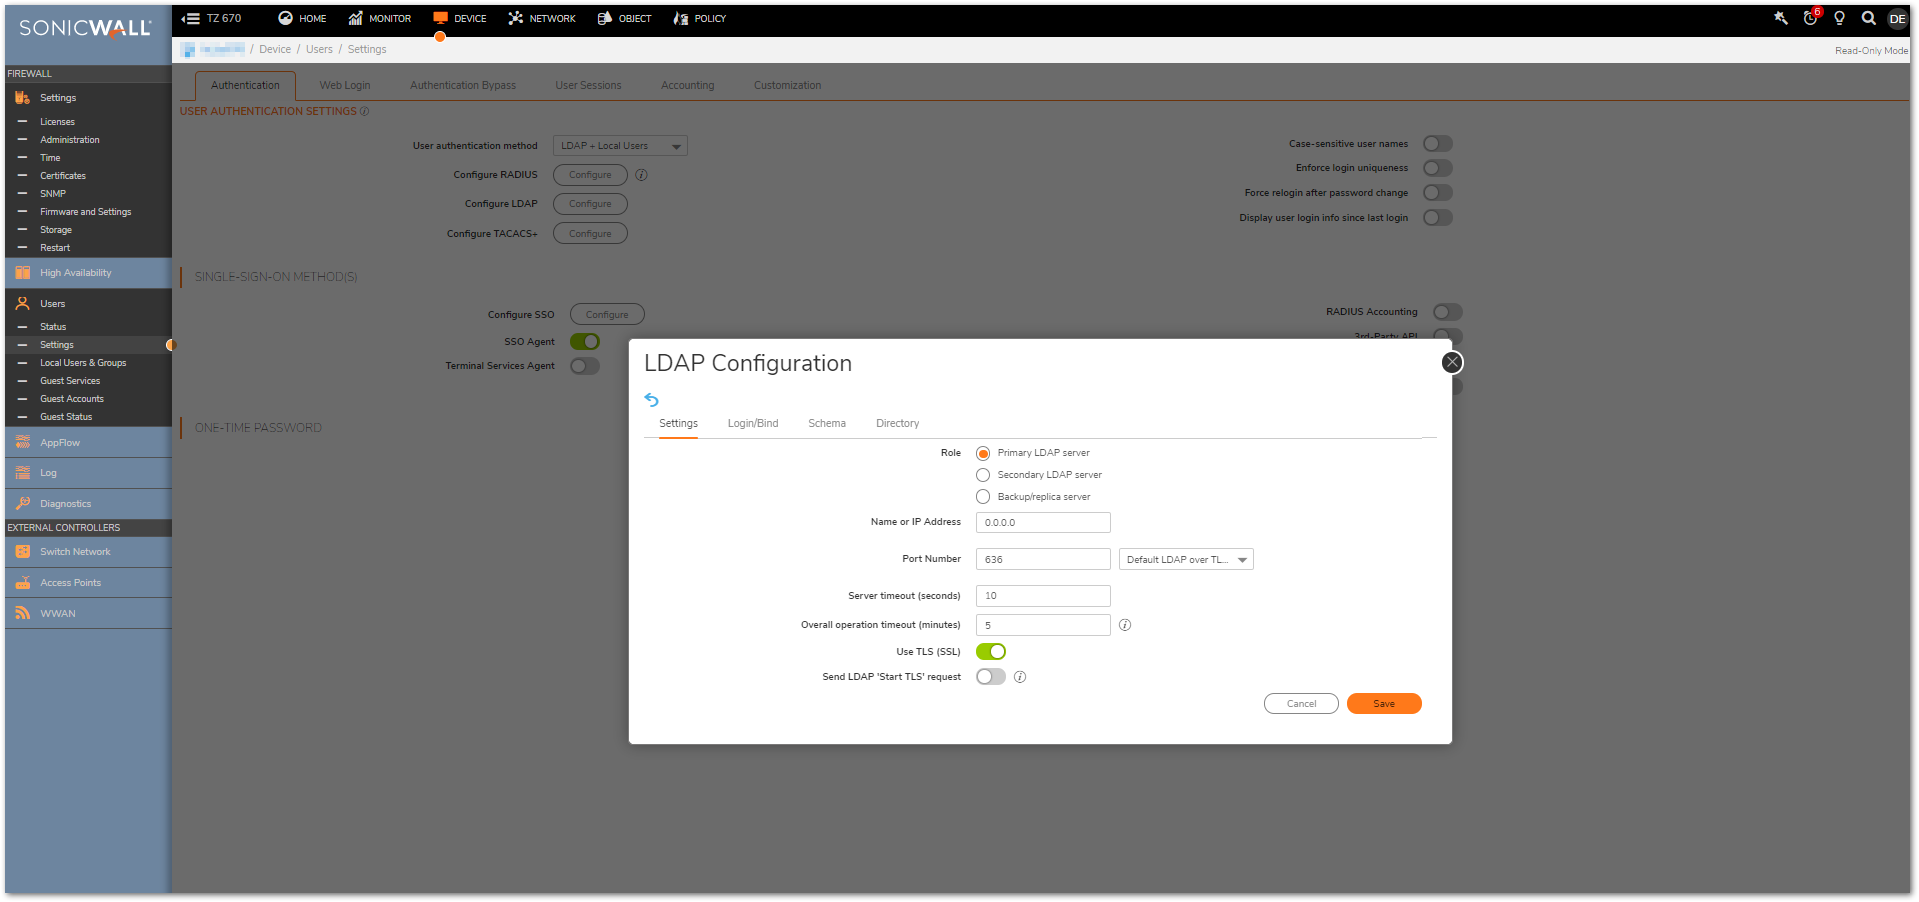Switch to the Login/Bind tab

coord(752,424)
